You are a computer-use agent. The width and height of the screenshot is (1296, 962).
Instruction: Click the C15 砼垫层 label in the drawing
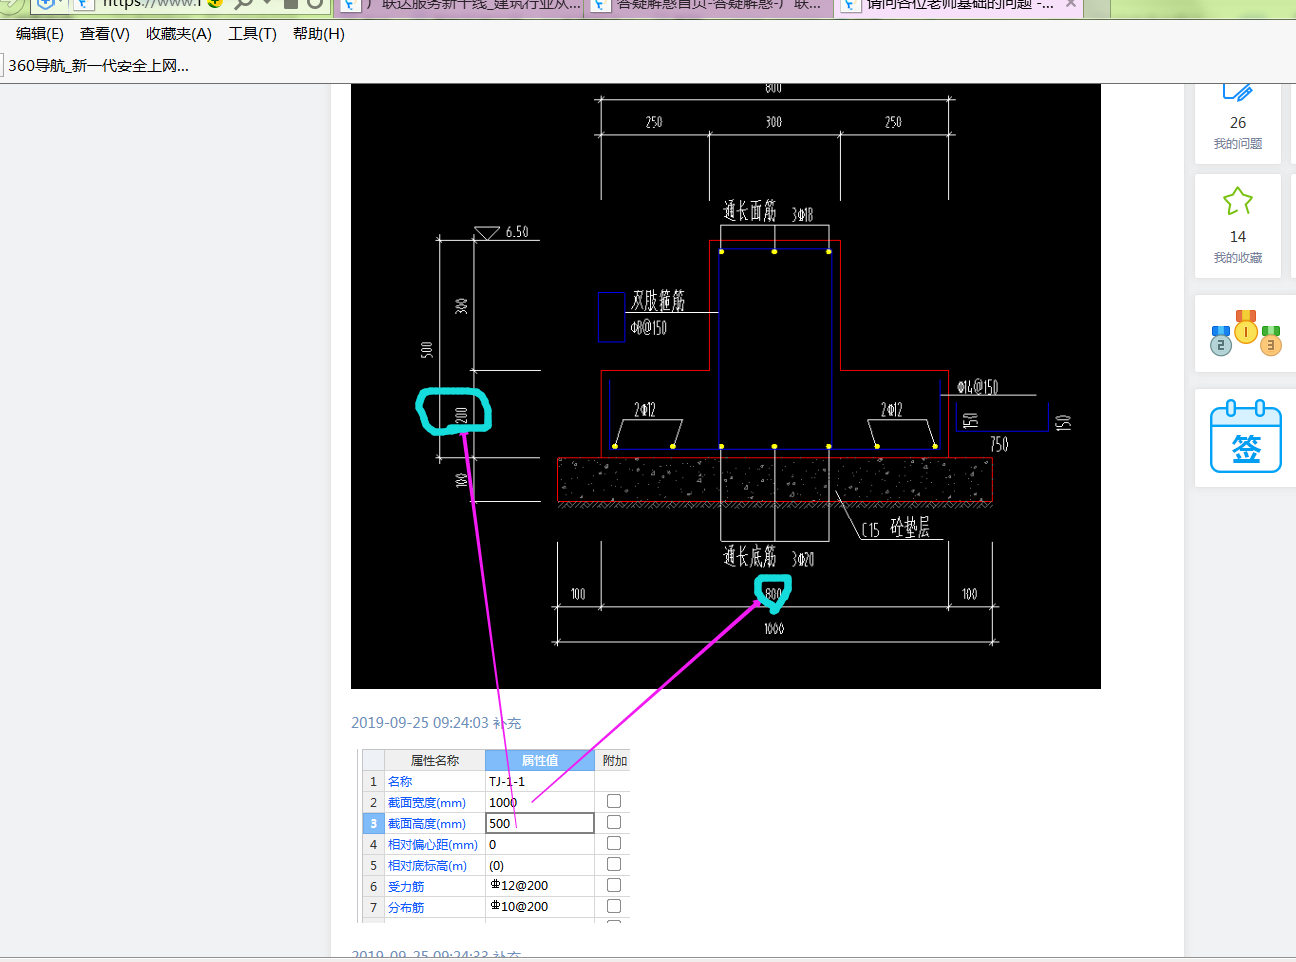(896, 528)
